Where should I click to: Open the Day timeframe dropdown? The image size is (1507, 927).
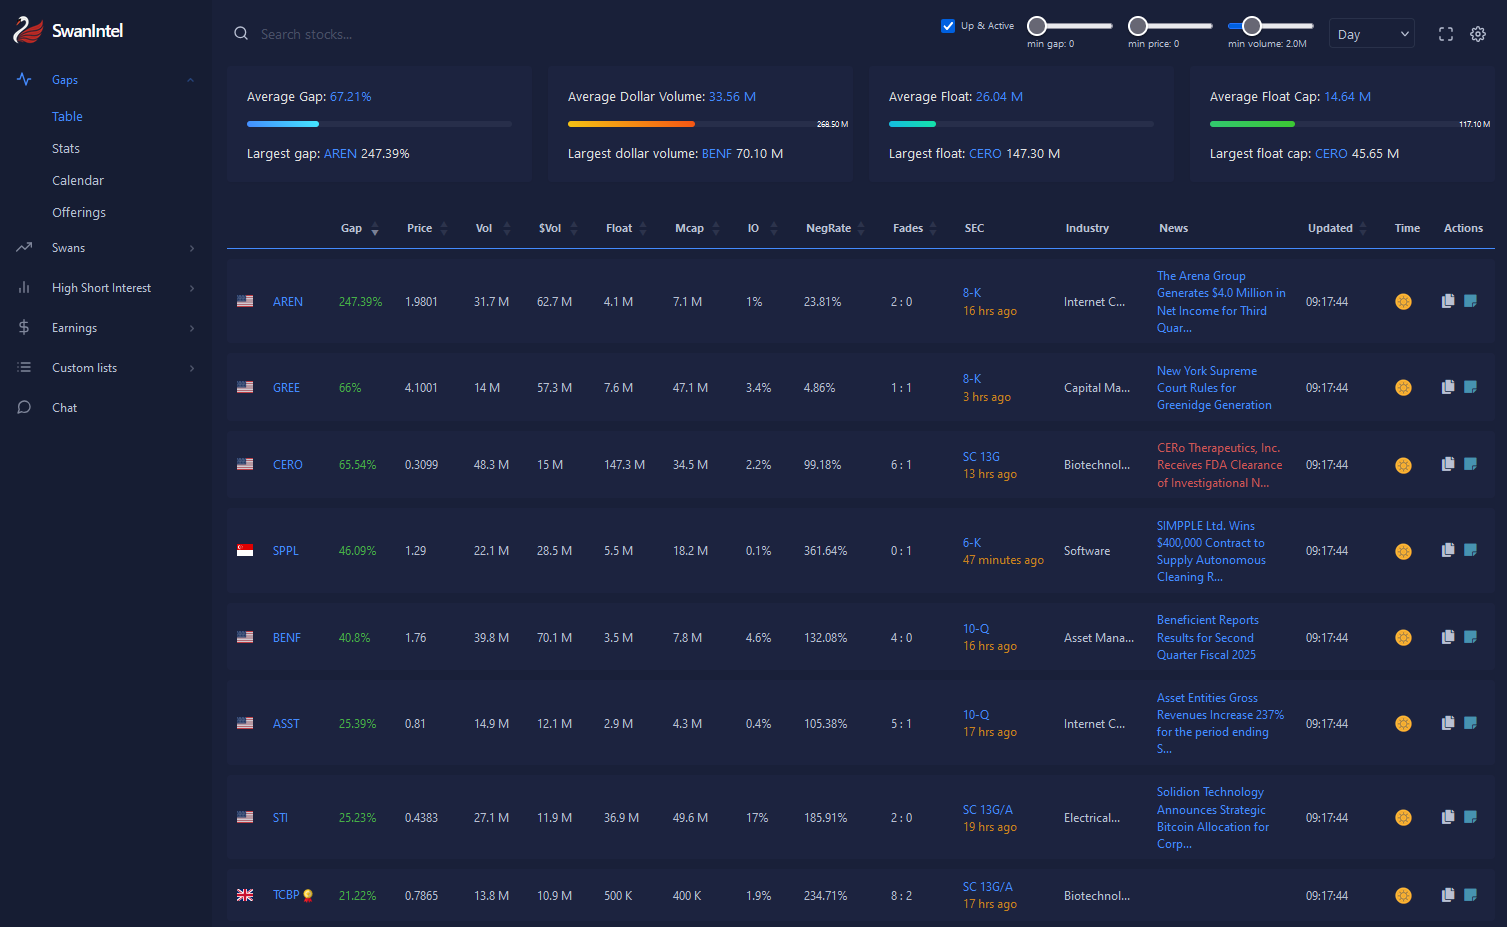(x=1371, y=34)
